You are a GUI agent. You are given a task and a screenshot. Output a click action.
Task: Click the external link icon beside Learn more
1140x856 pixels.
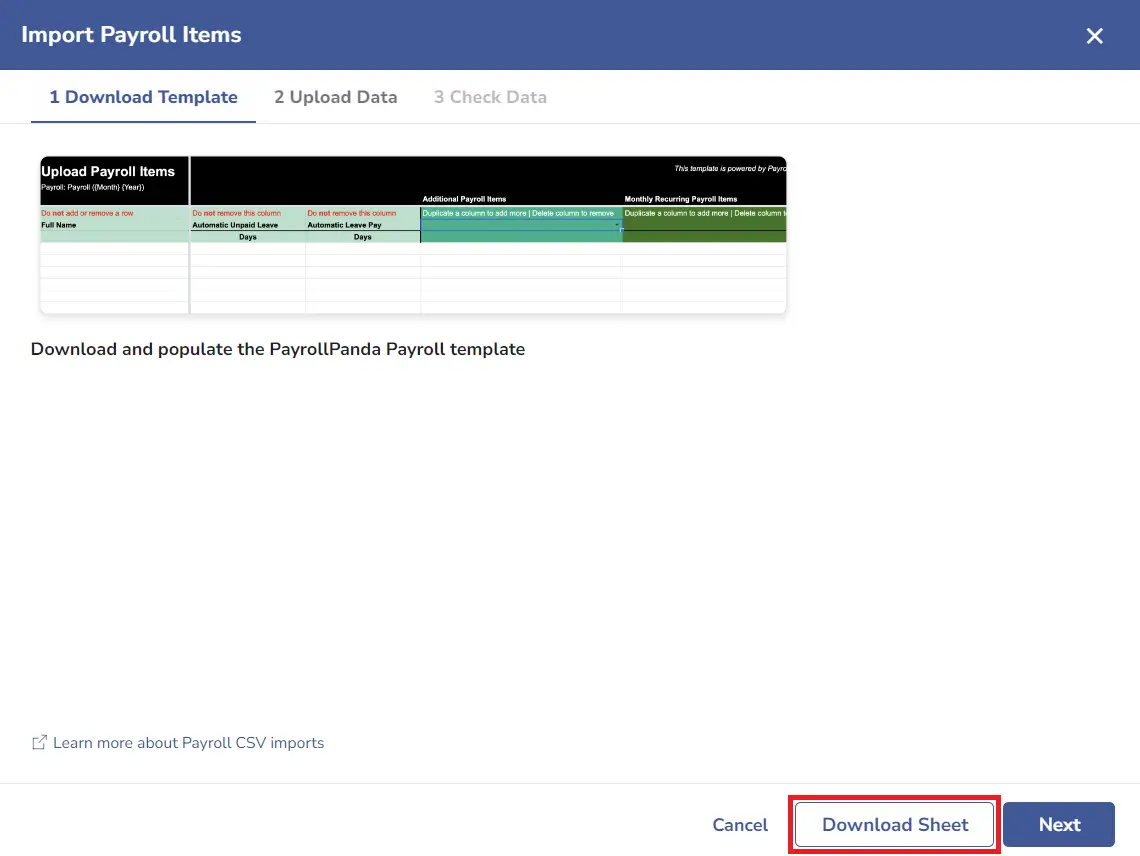(x=39, y=743)
